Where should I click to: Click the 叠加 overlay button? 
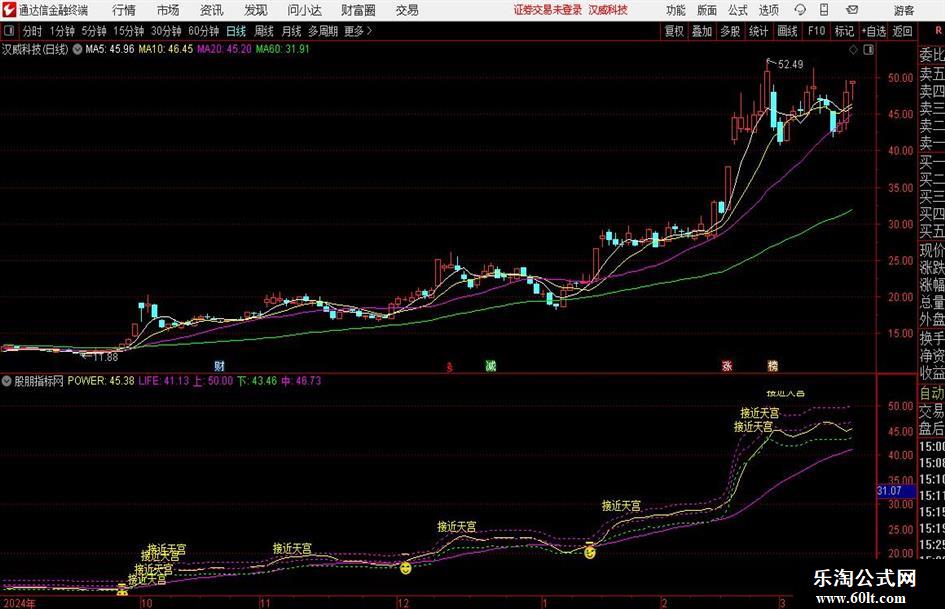coord(702,31)
